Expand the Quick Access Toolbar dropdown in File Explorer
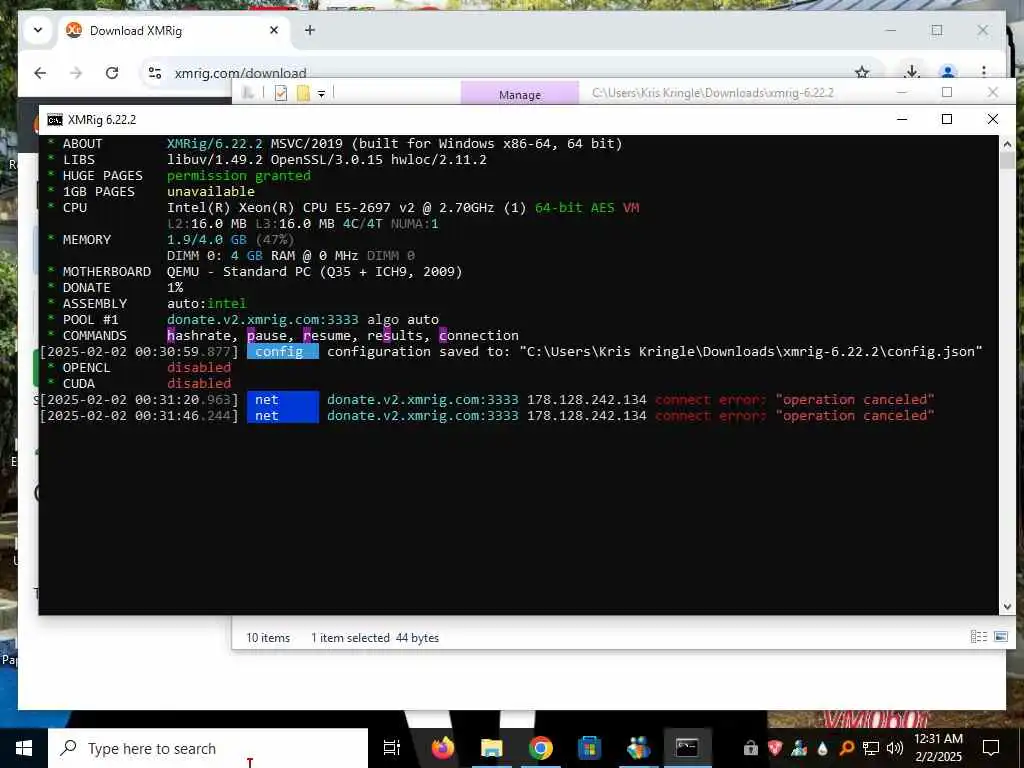The image size is (1024, 768). pos(321,94)
